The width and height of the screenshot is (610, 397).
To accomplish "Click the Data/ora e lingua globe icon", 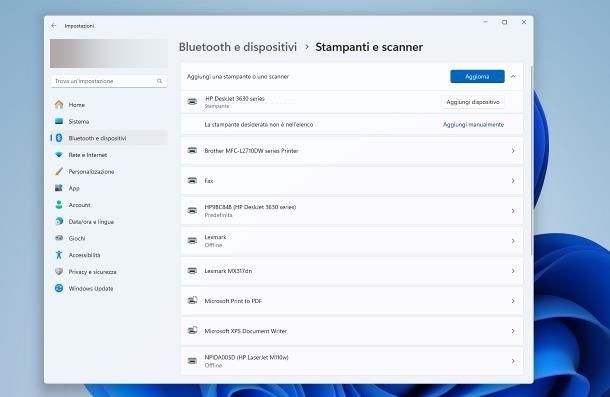I will click(x=59, y=221).
